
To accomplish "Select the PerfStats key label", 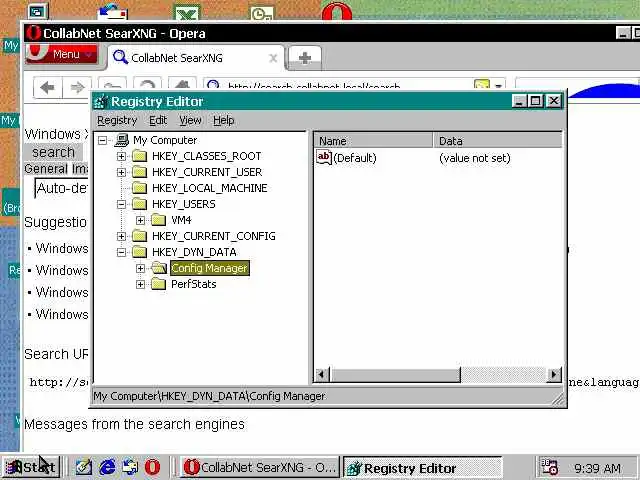I will tap(193, 284).
